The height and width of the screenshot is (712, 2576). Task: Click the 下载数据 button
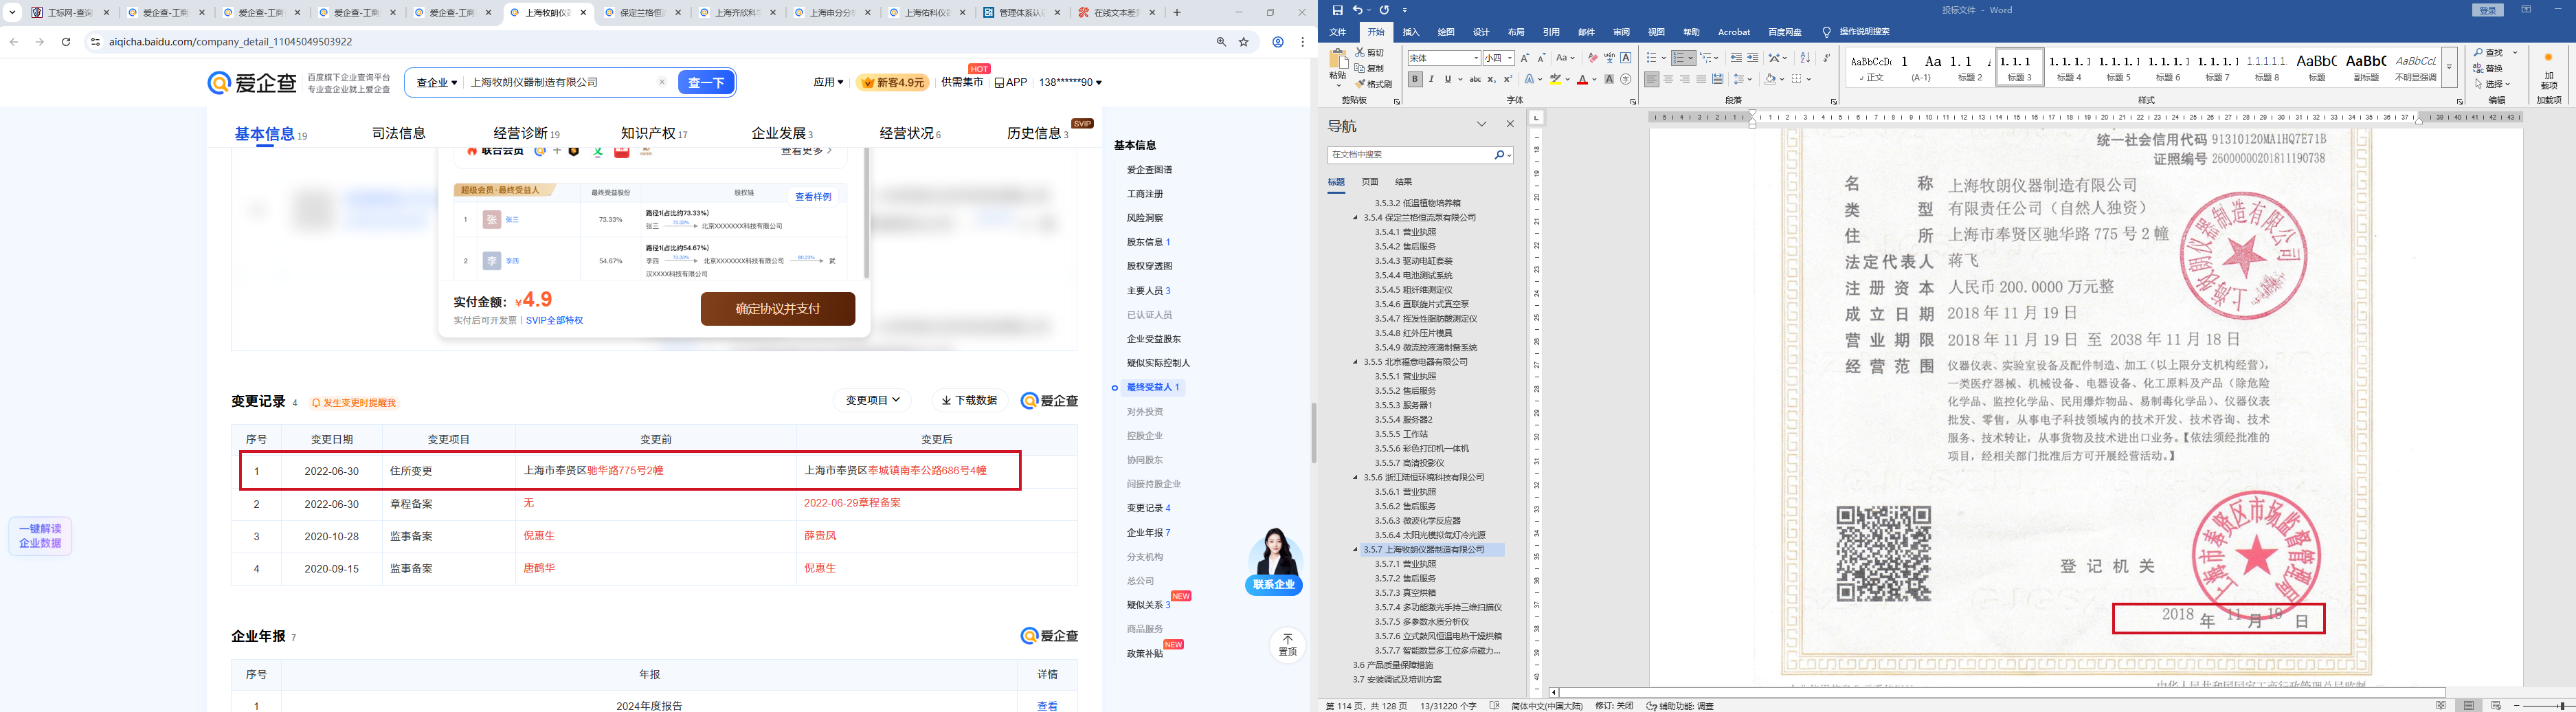click(x=969, y=400)
